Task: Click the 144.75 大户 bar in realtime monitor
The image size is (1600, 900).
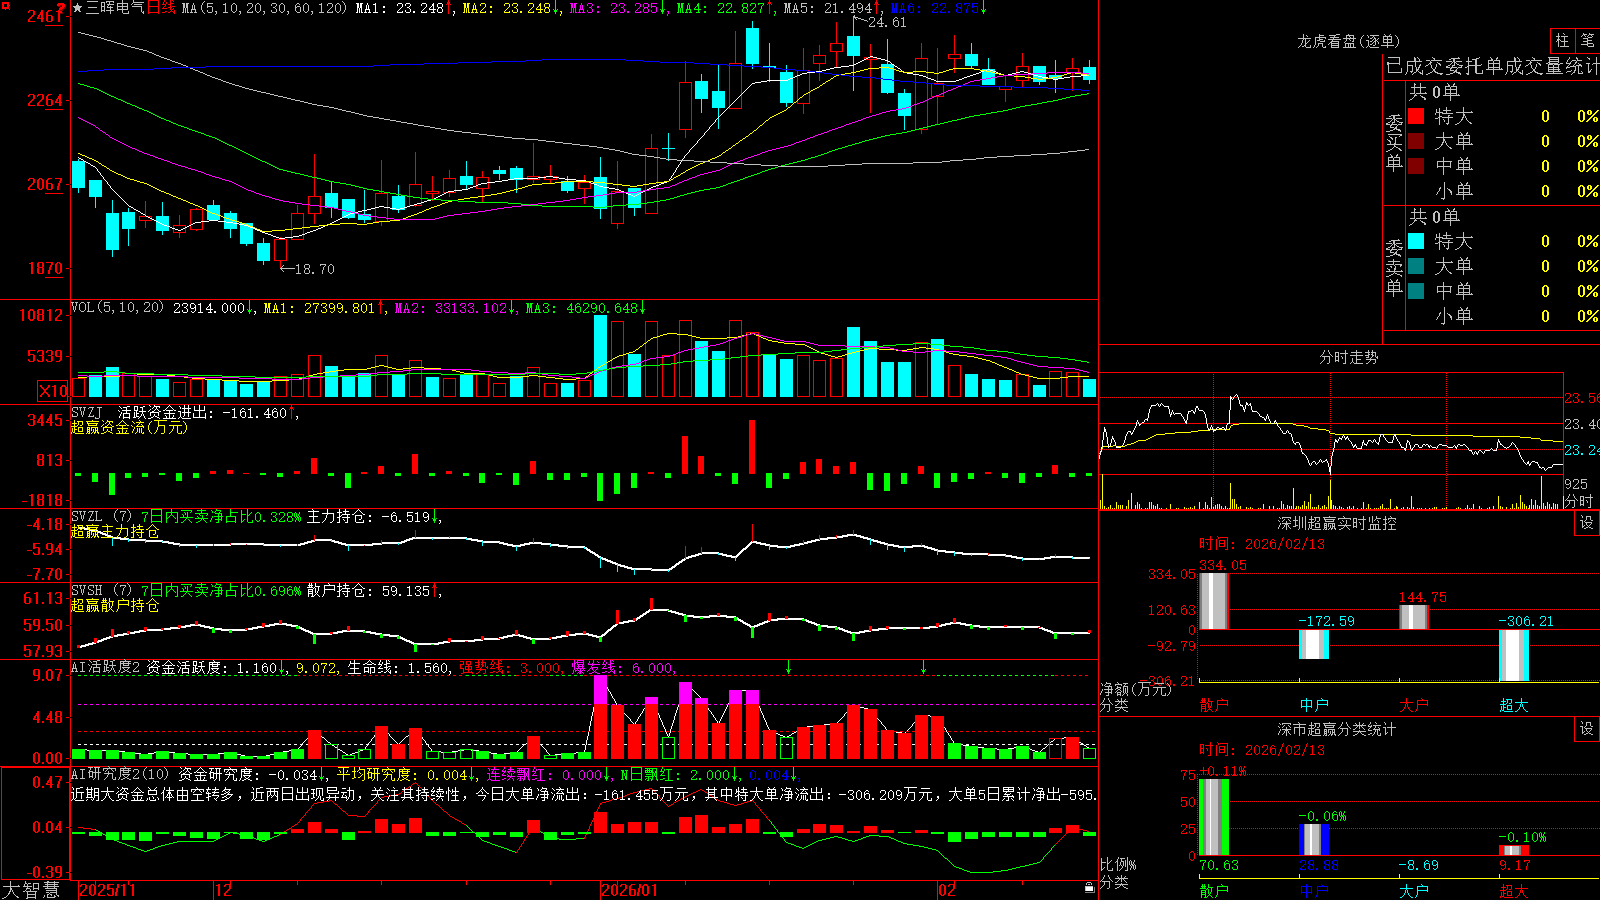Action: coord(1413,617)
